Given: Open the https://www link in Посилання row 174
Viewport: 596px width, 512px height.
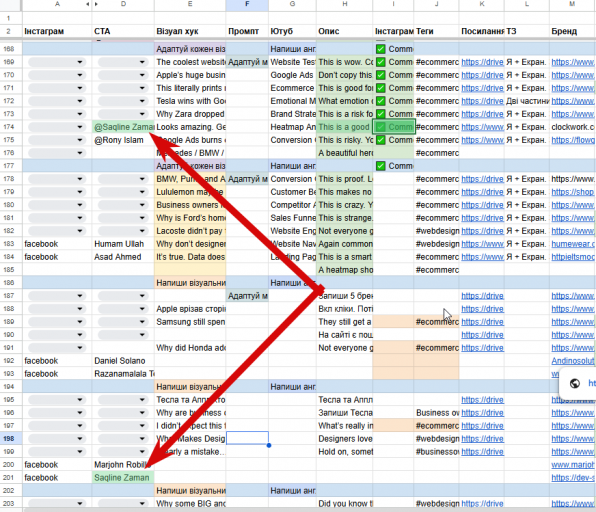Looking at the screenshot, I should click(x=482, y=127).
